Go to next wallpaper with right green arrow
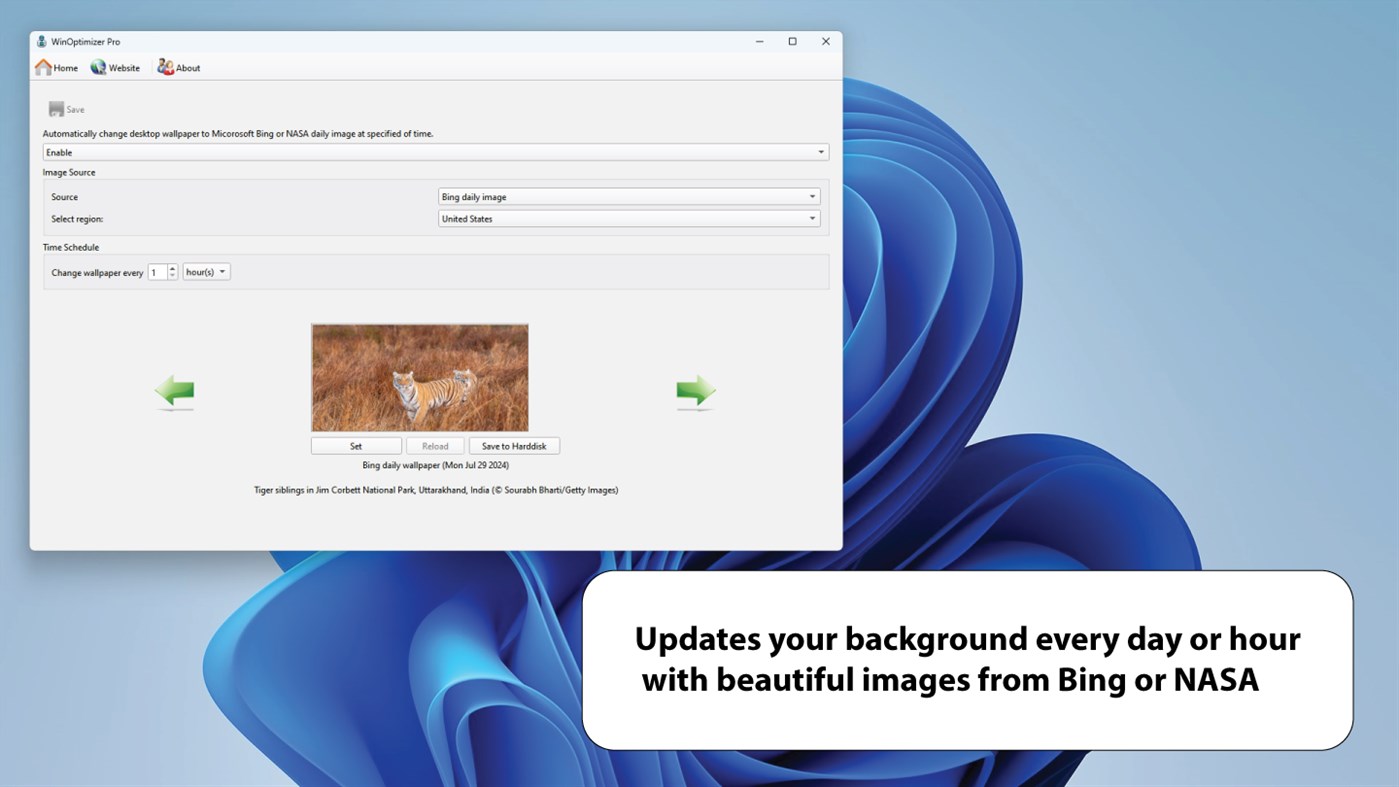 [x=696, y=392]
